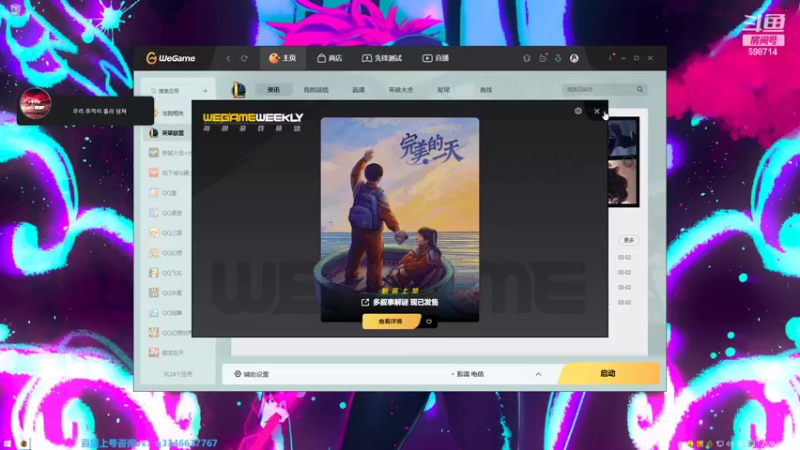Viewport: 800px width, 450px height.
Task: Click the game page search input field
Action: coord(598,89)
